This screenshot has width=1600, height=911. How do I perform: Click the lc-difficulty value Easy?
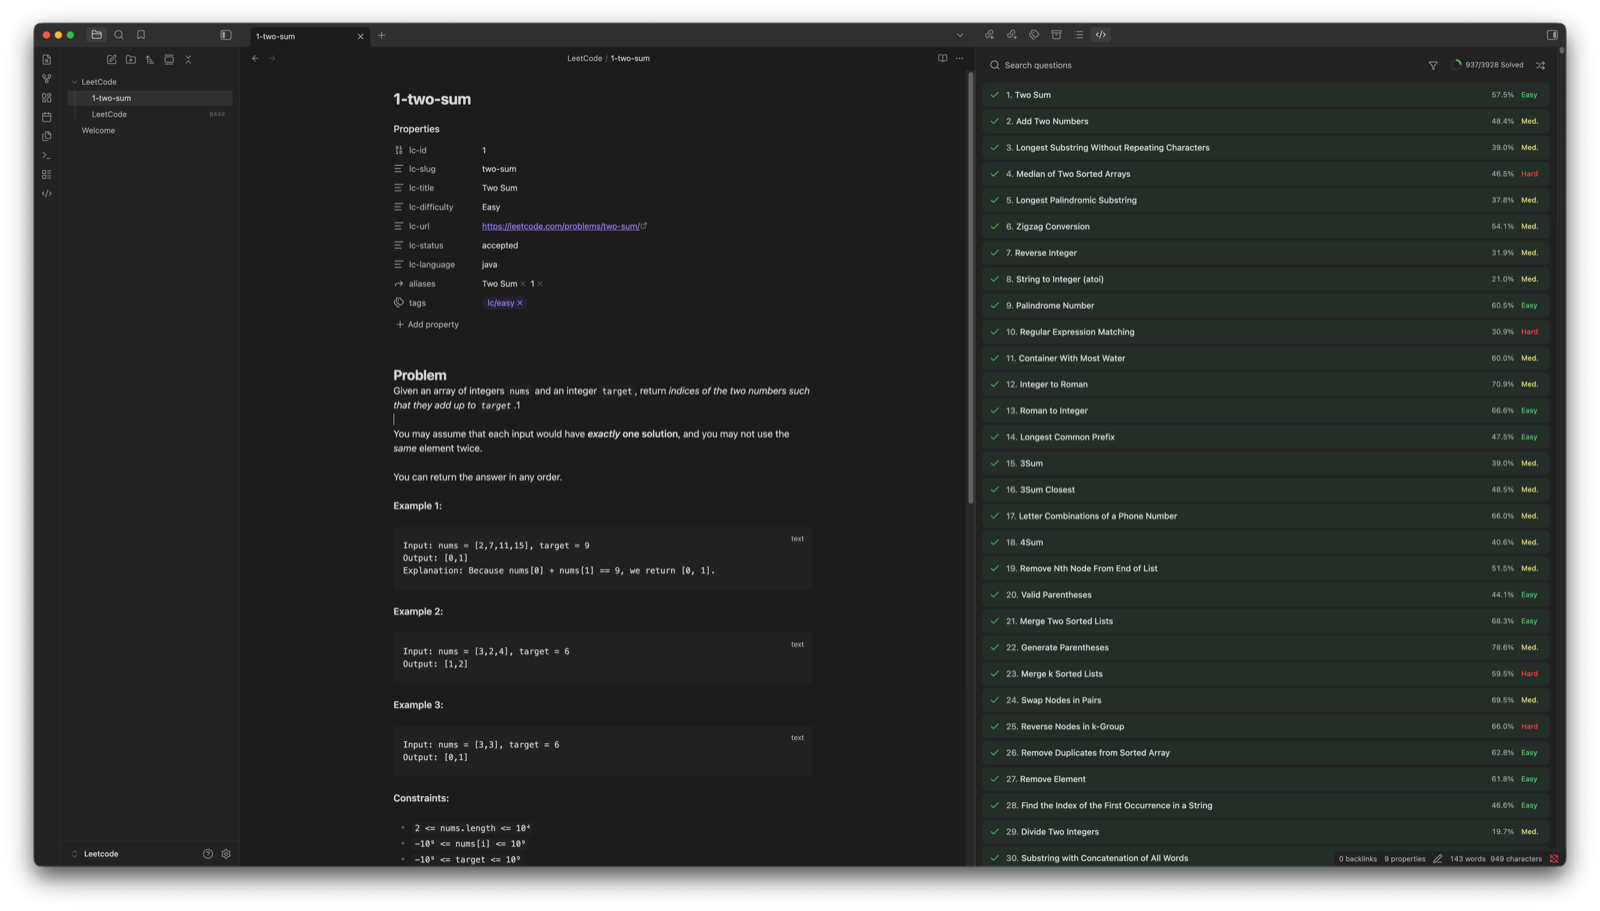pos(491,207)
